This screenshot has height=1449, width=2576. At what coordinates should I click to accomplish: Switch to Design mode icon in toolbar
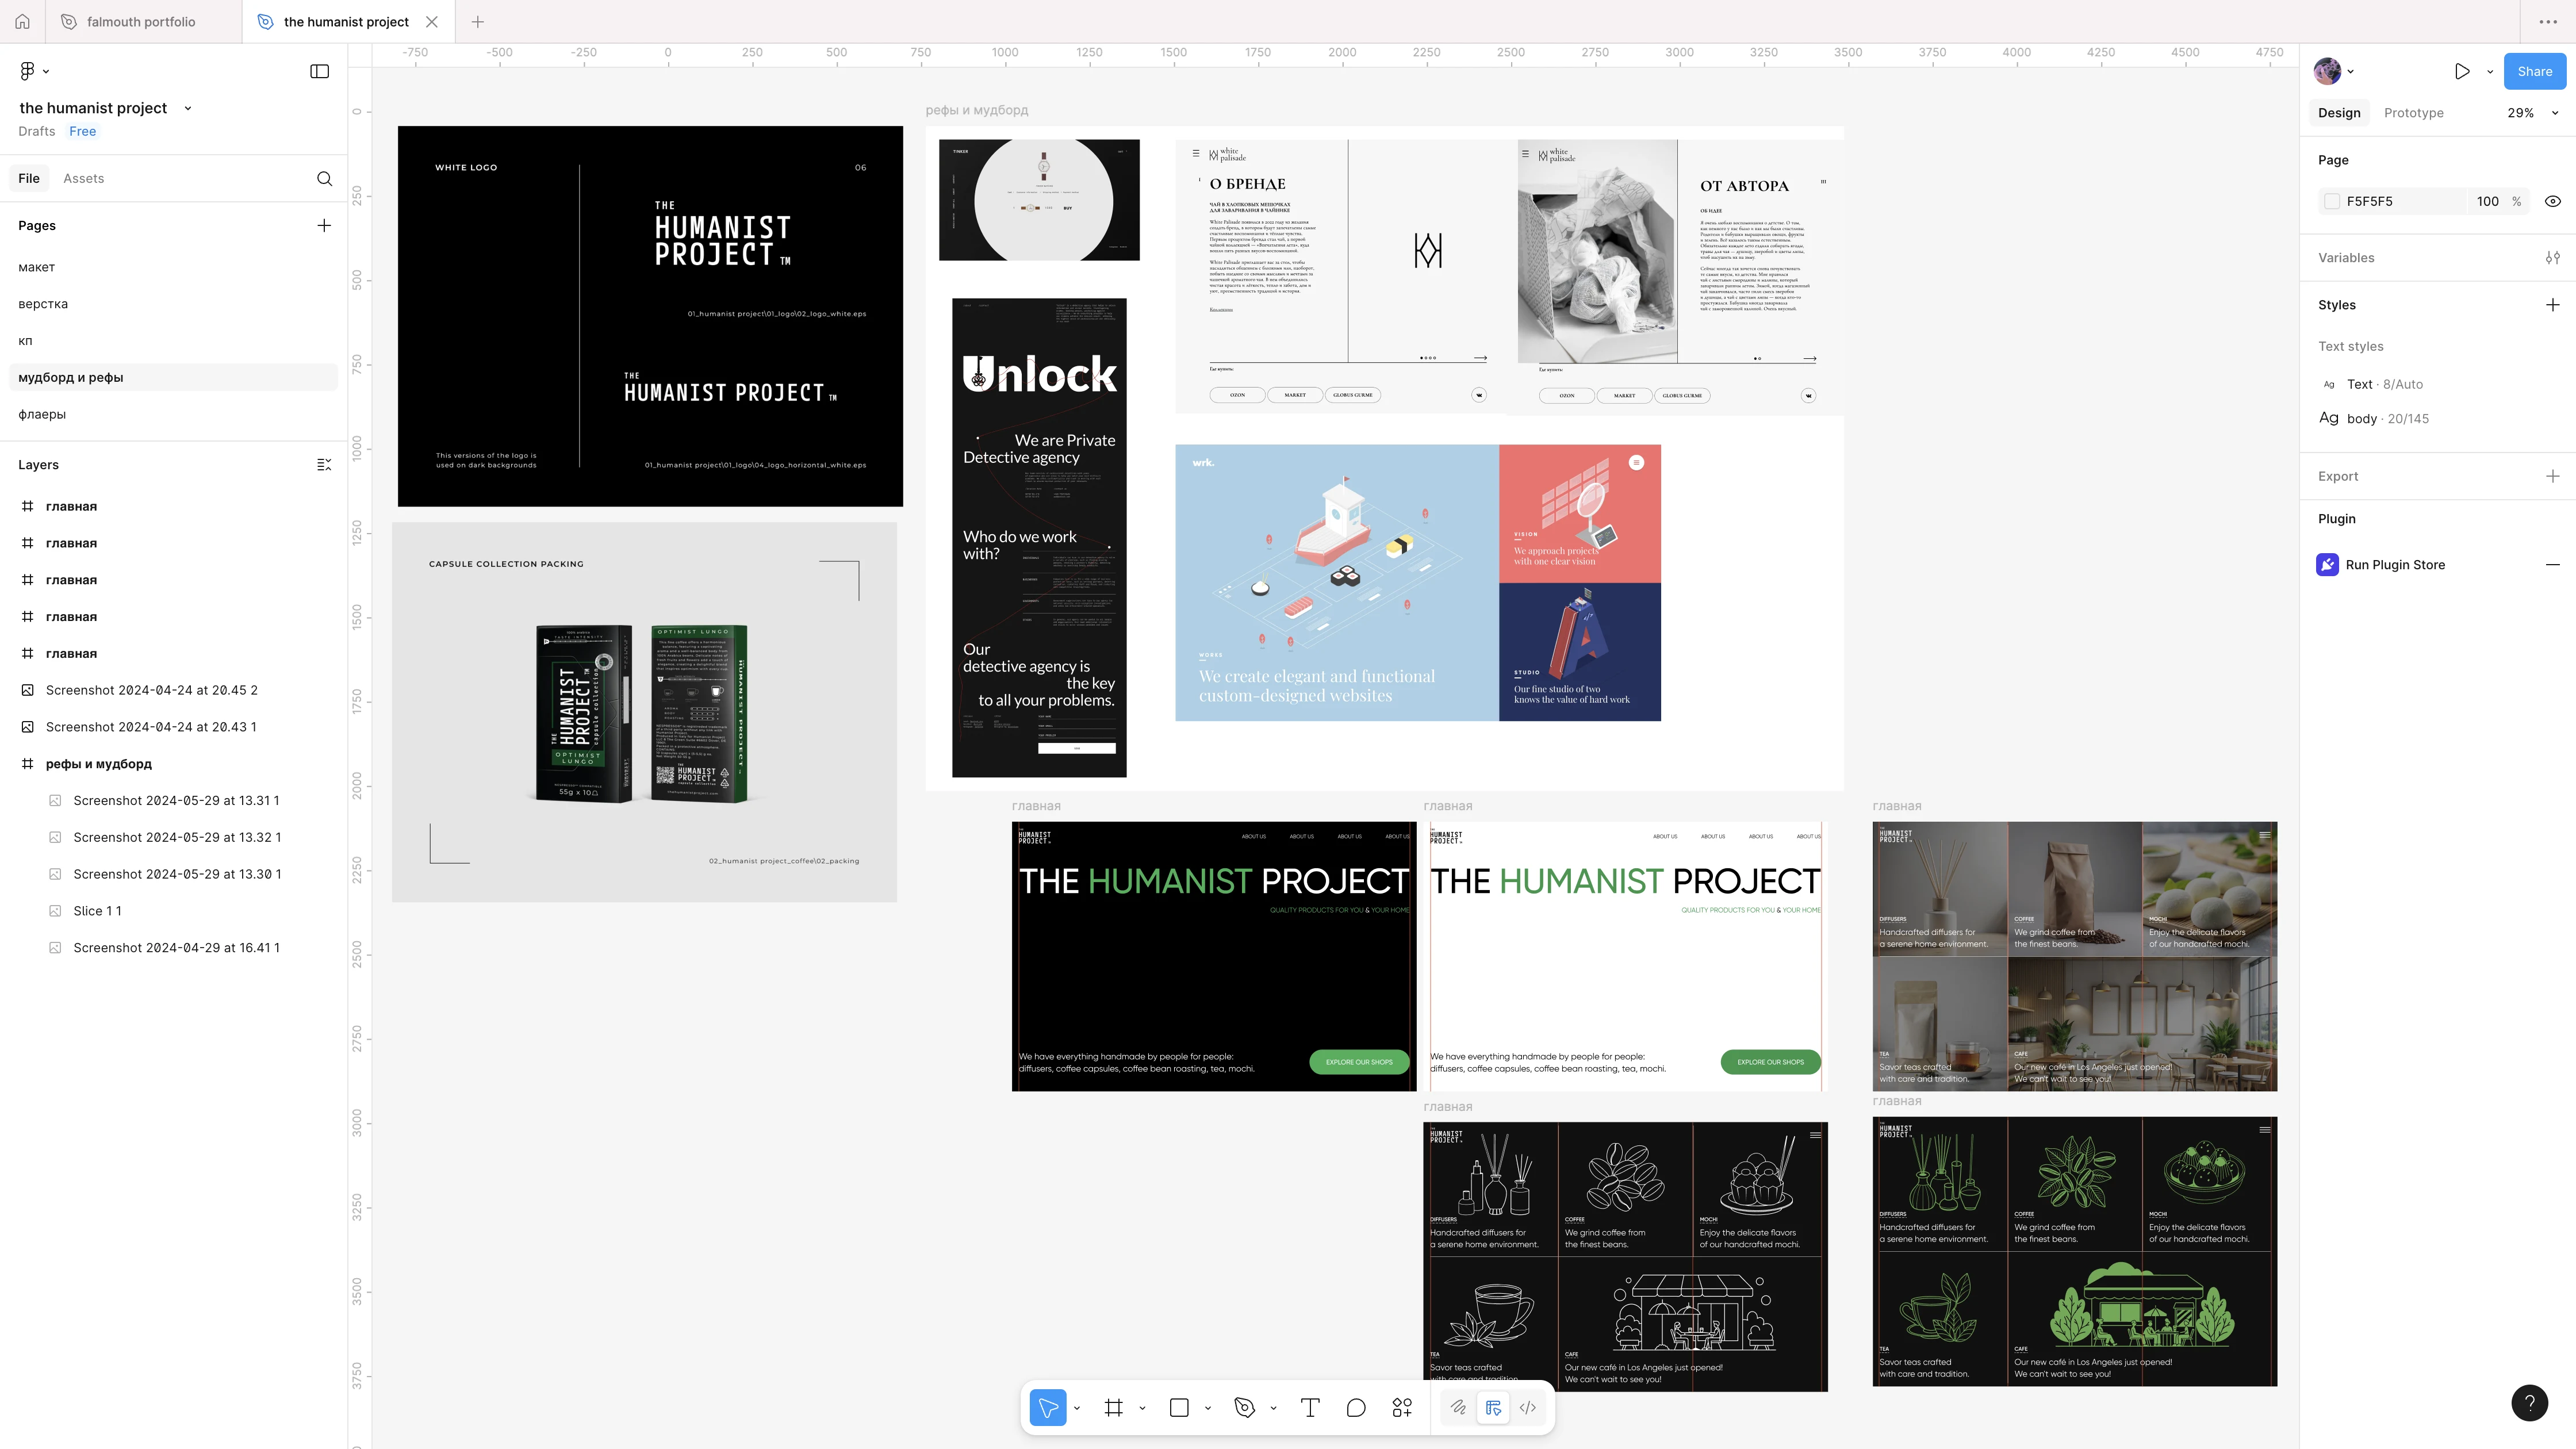coord(1493,1407)
